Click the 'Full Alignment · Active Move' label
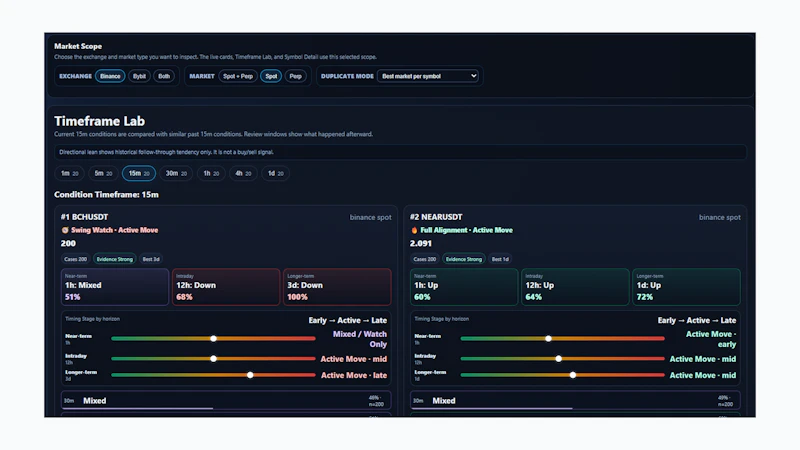800x450 pixels. (x=466, y=230)
